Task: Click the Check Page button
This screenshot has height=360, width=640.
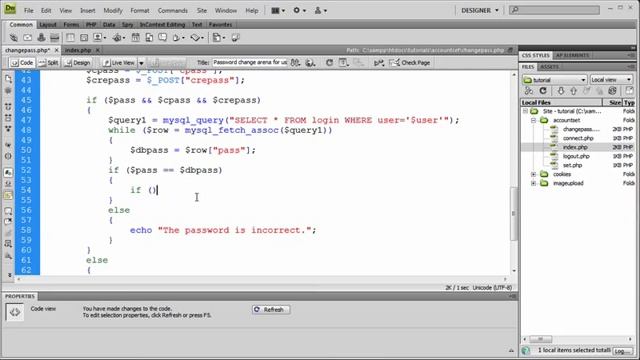Action: pyautogui.click(x=410, y=63)
